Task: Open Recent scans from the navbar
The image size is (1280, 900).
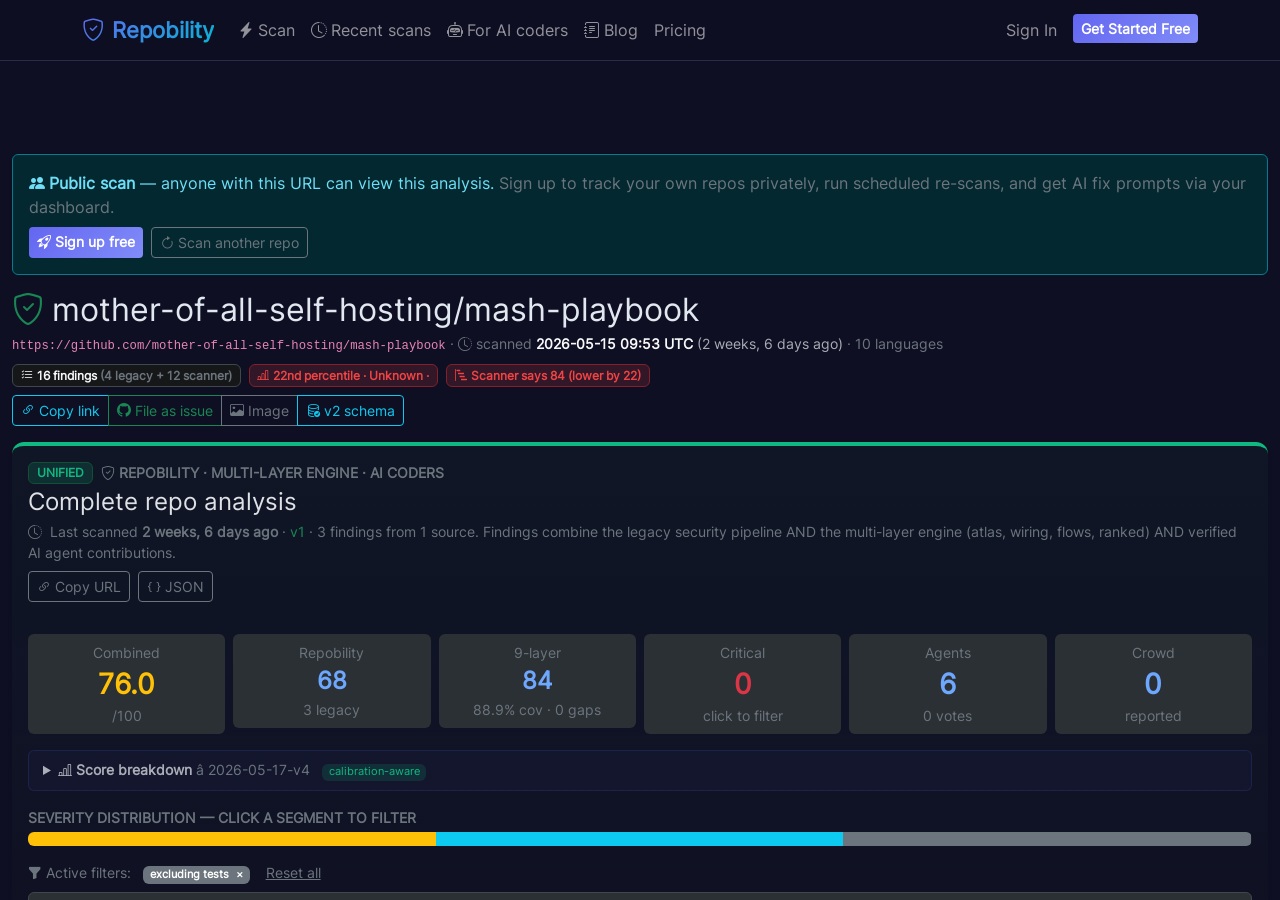Action: (371, 30)
